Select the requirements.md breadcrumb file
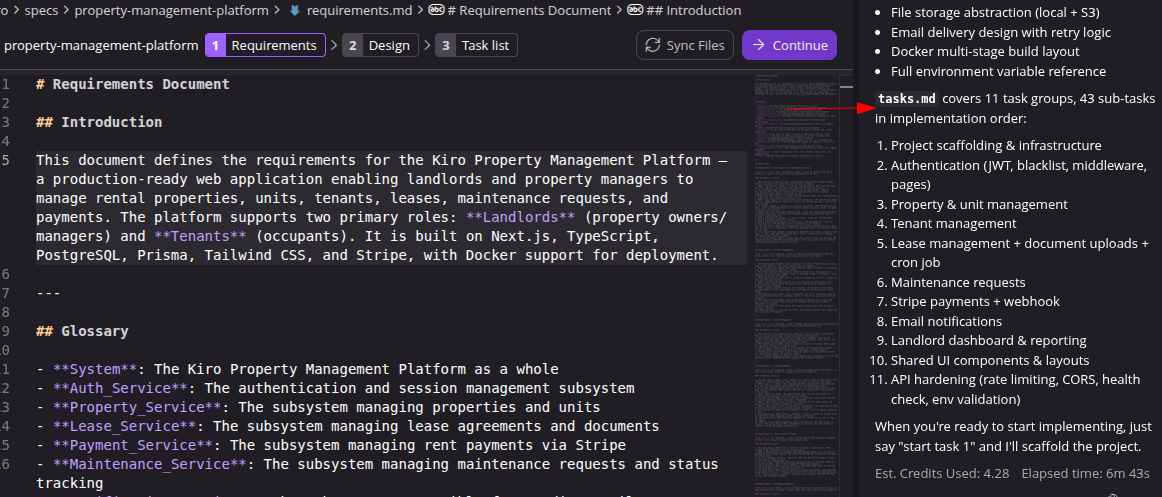The image size is (1162, 497). 359,10
